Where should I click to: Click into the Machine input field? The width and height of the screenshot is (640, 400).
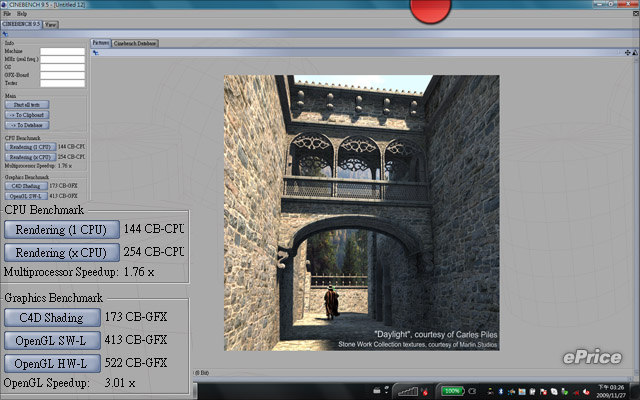pos(62,51)
